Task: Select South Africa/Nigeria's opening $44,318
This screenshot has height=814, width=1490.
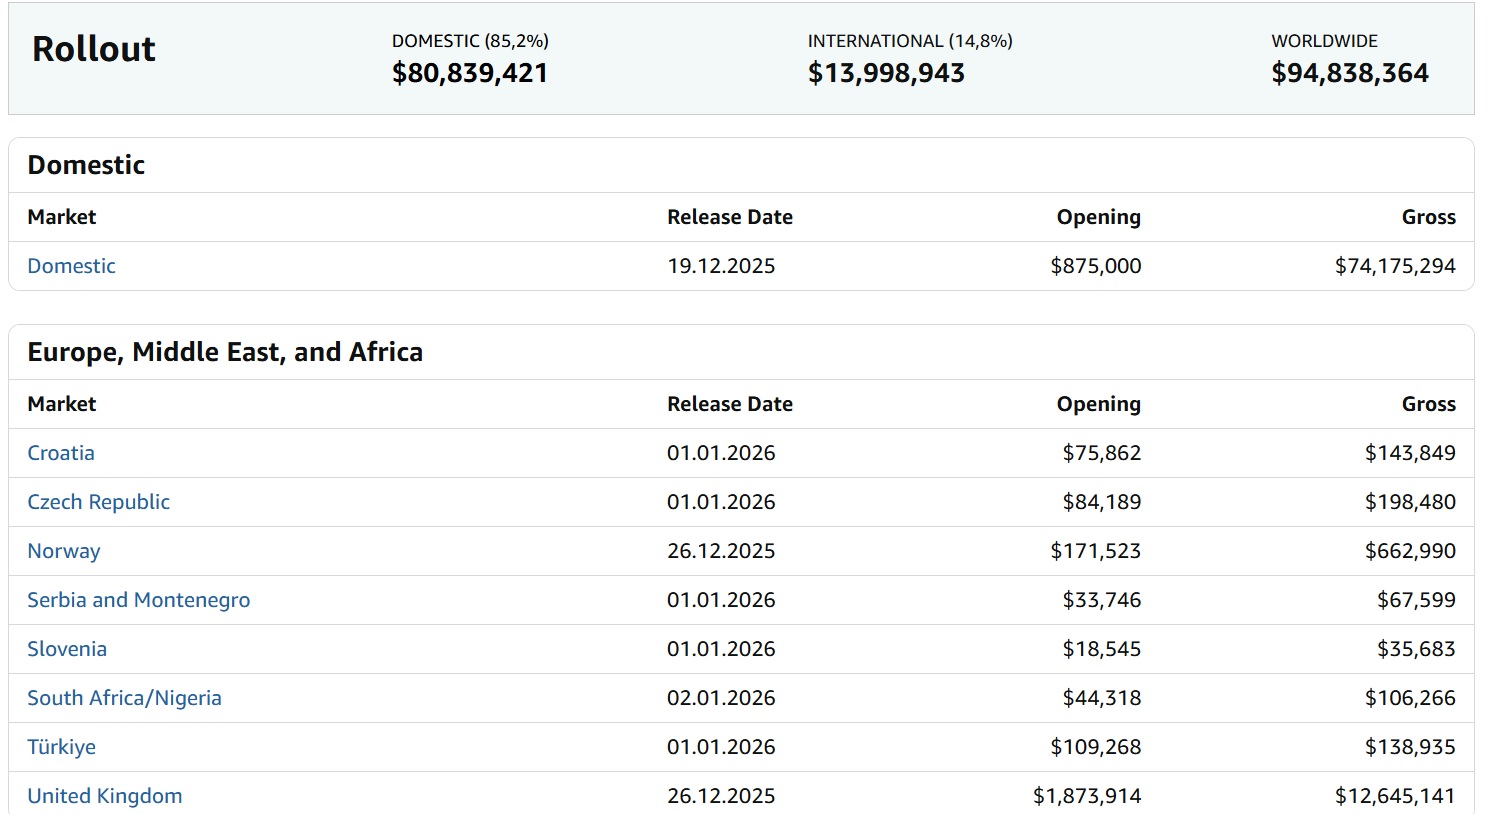Action: click(1102, 698)
